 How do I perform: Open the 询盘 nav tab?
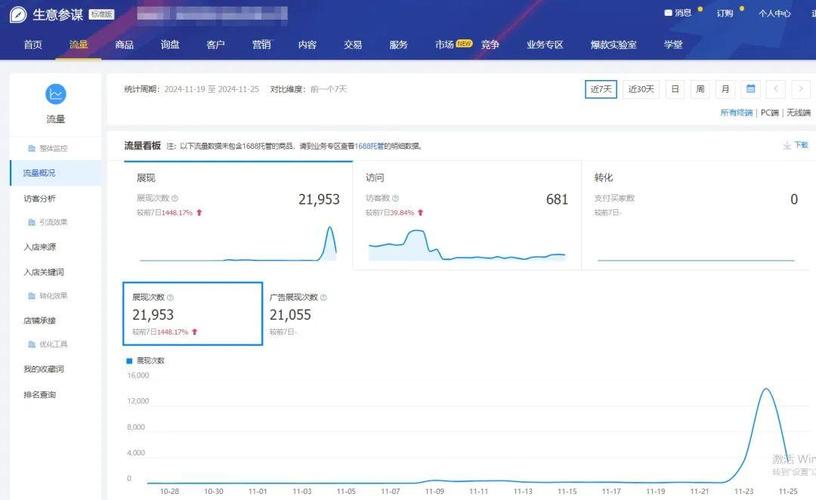(170, 45)
